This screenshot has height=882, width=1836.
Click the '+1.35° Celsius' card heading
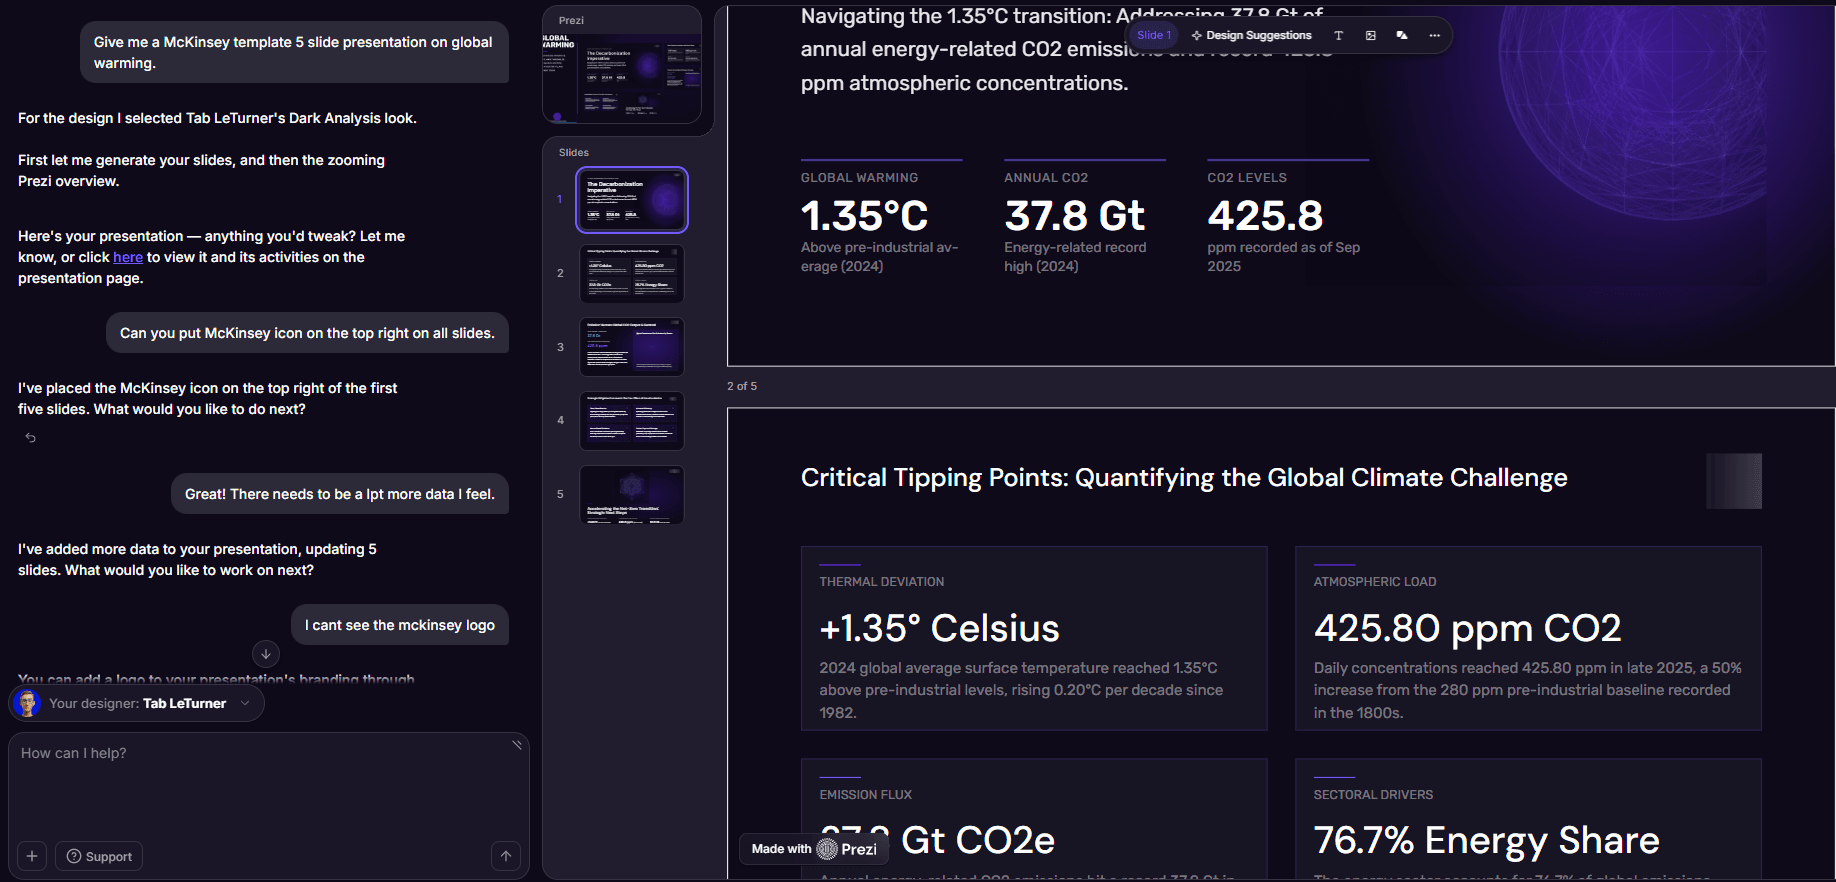(x=939, y=628)
